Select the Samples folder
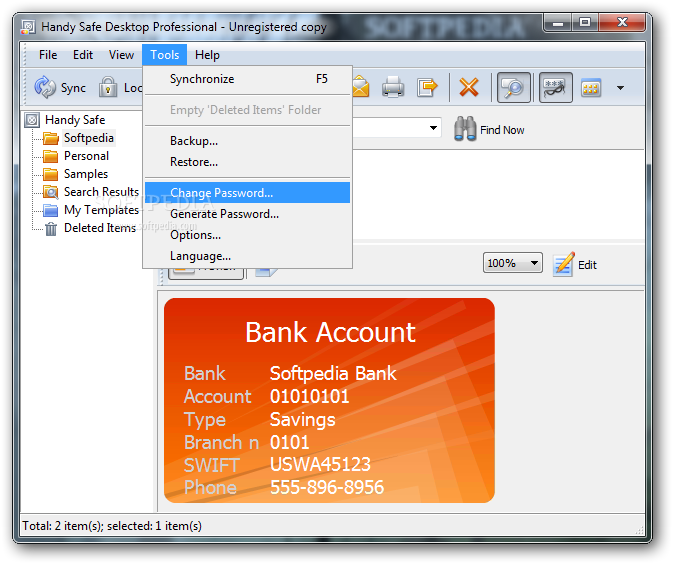673x564 pixels. pyautogui.click(x=86, y=174)
